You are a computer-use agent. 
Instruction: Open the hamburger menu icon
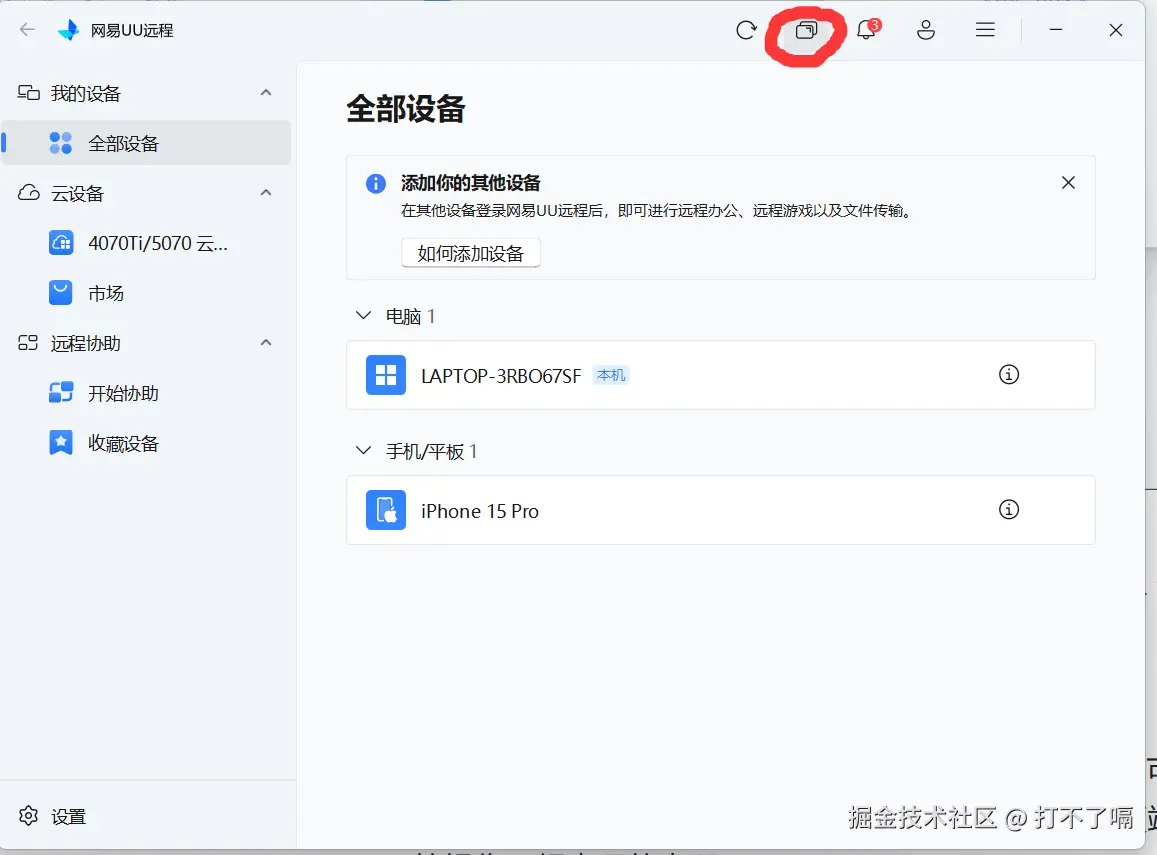985,30
